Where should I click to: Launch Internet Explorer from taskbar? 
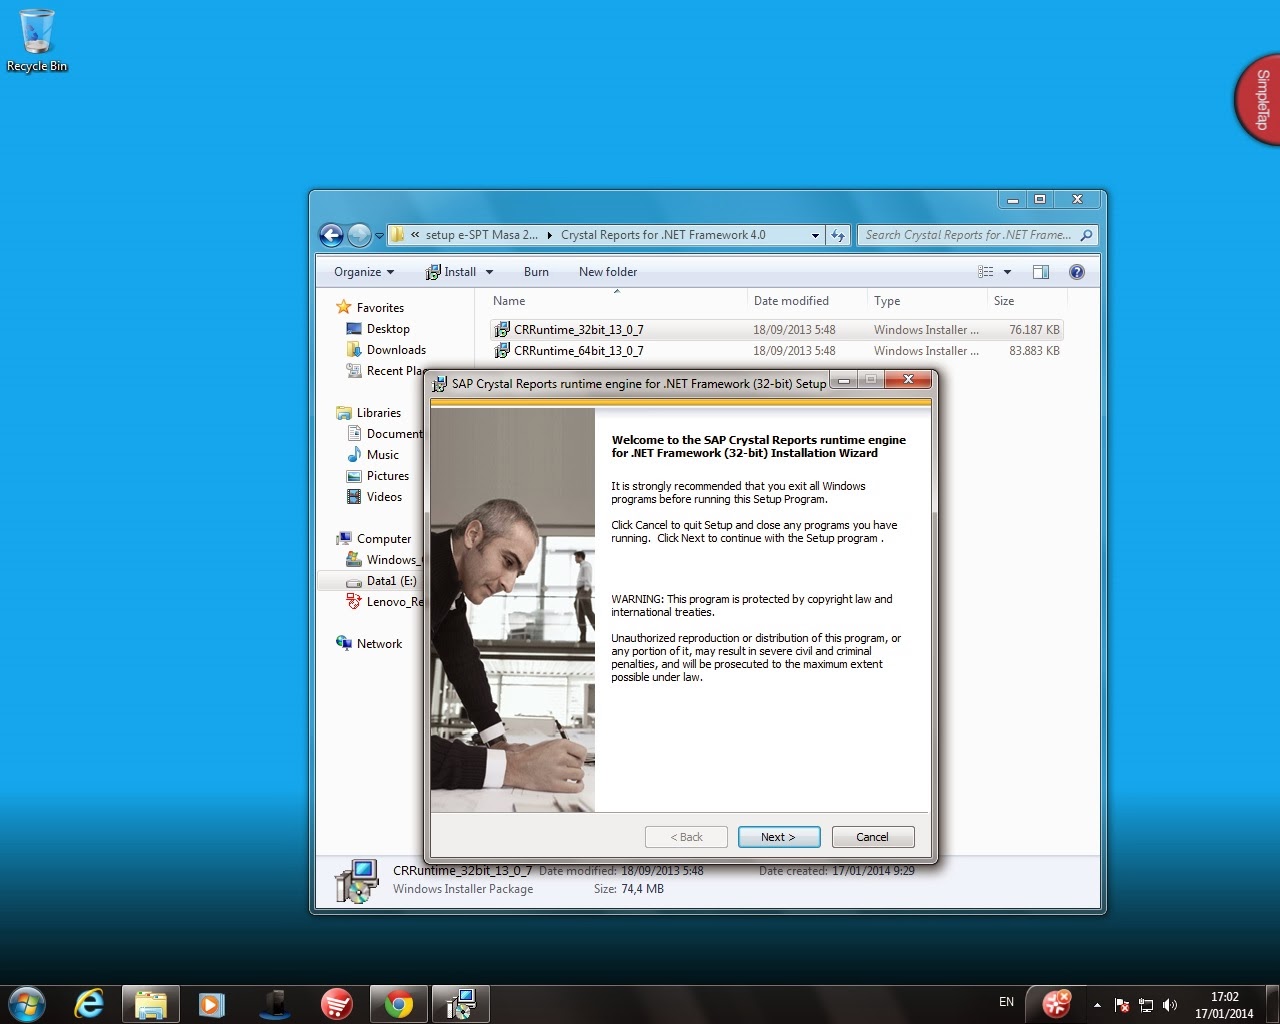click(89, 1003)
